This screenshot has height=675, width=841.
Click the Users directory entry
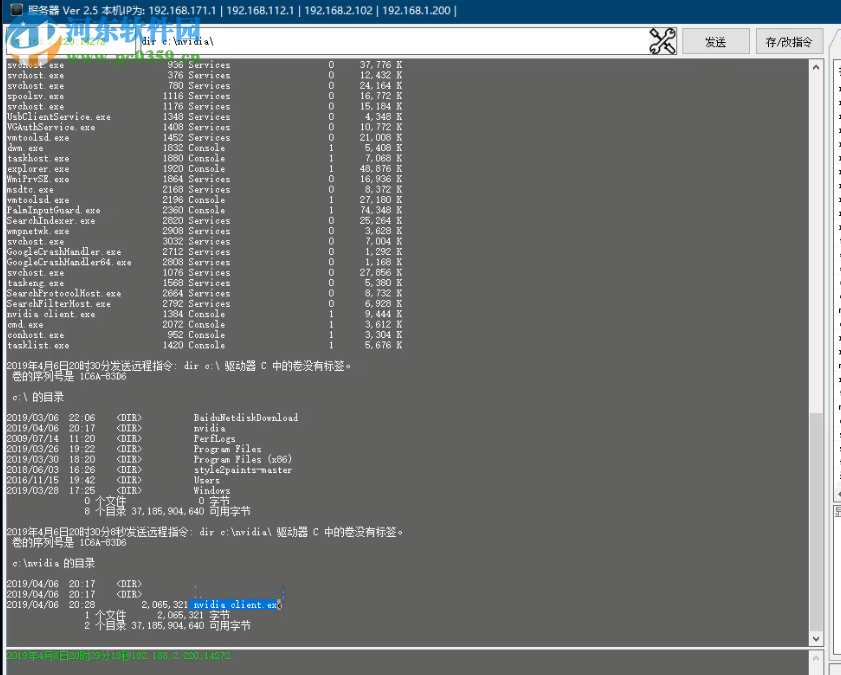(206, 480)
